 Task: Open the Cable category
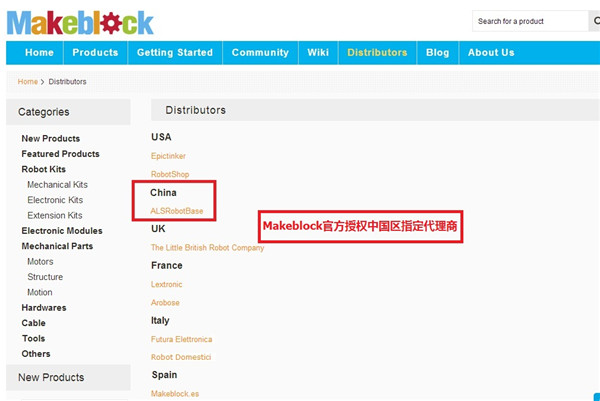point(34,323)
